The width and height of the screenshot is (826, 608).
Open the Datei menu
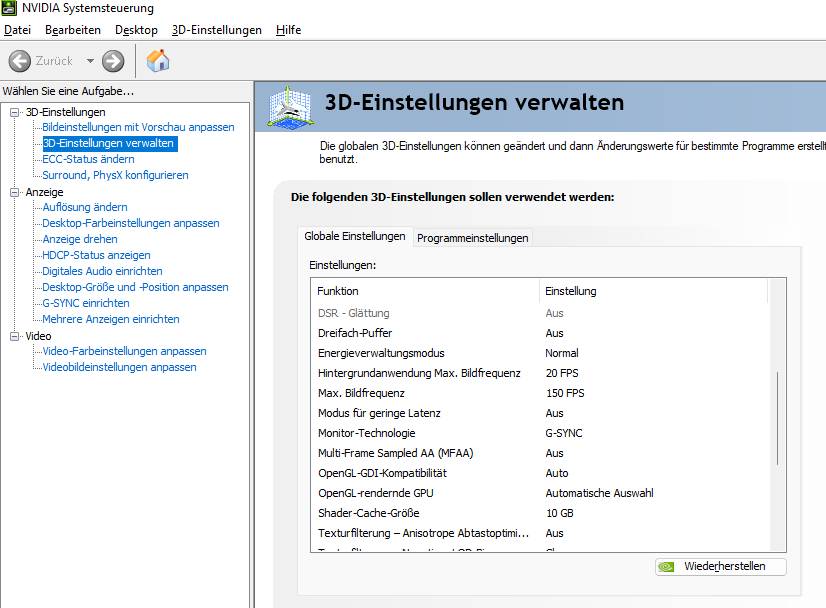click(17, 30)
